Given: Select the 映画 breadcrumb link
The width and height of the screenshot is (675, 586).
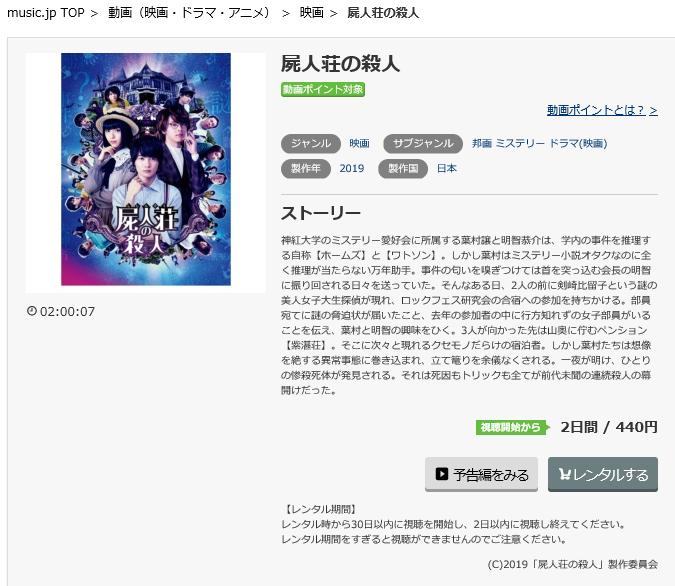Looking at the screenshot, I should (312, 13).
